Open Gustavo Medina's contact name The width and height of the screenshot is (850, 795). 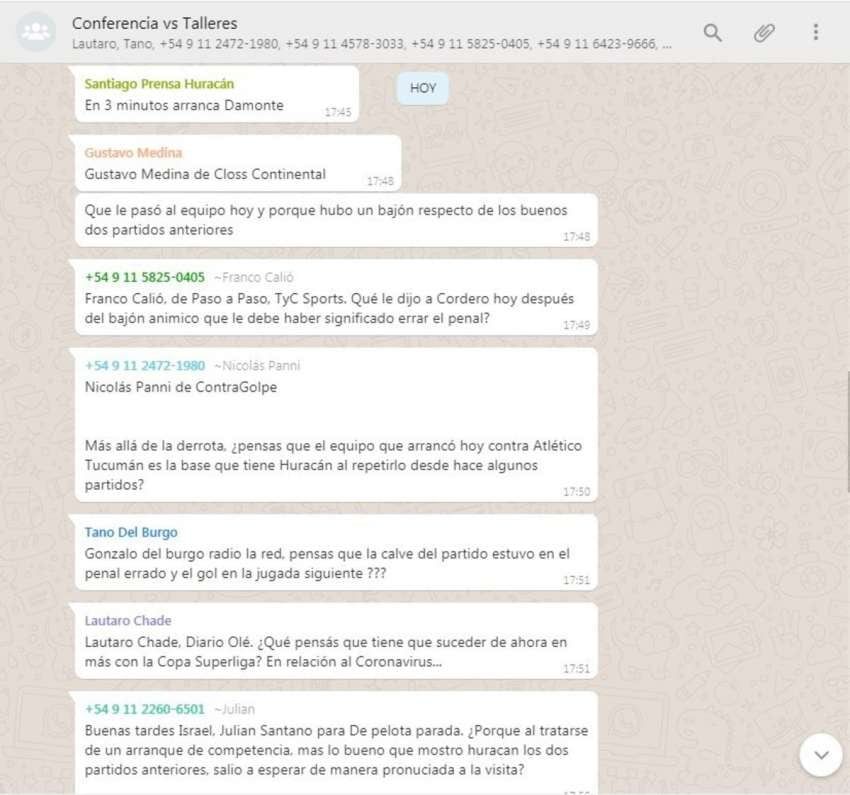click(x=133, y=153)
